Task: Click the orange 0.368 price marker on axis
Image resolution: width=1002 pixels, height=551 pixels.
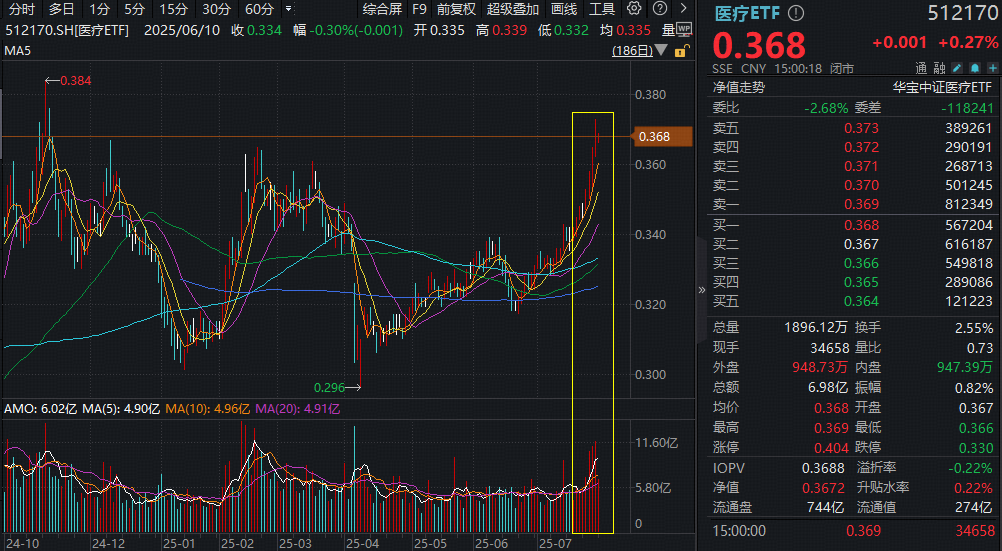Action: click(663, 136)
